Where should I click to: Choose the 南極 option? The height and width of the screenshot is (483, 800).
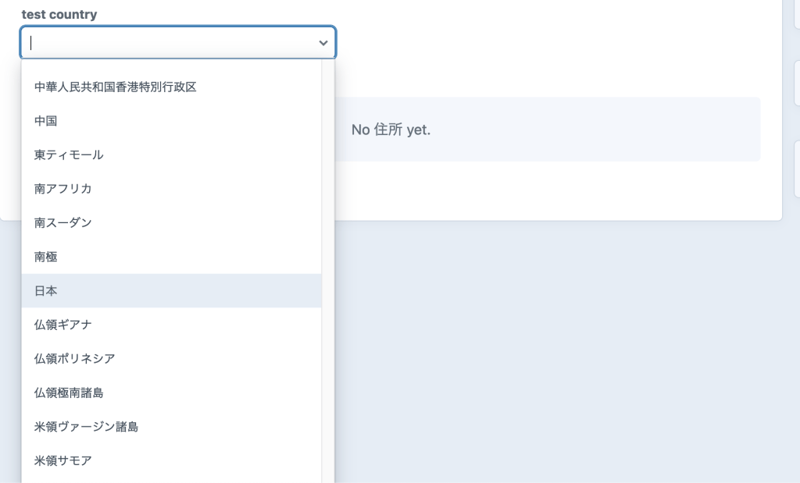46,257
